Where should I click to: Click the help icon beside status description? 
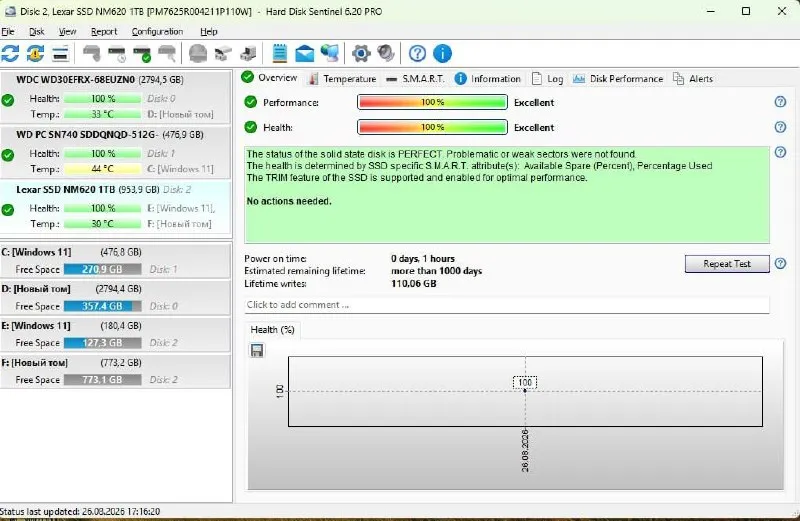(780, 152)
